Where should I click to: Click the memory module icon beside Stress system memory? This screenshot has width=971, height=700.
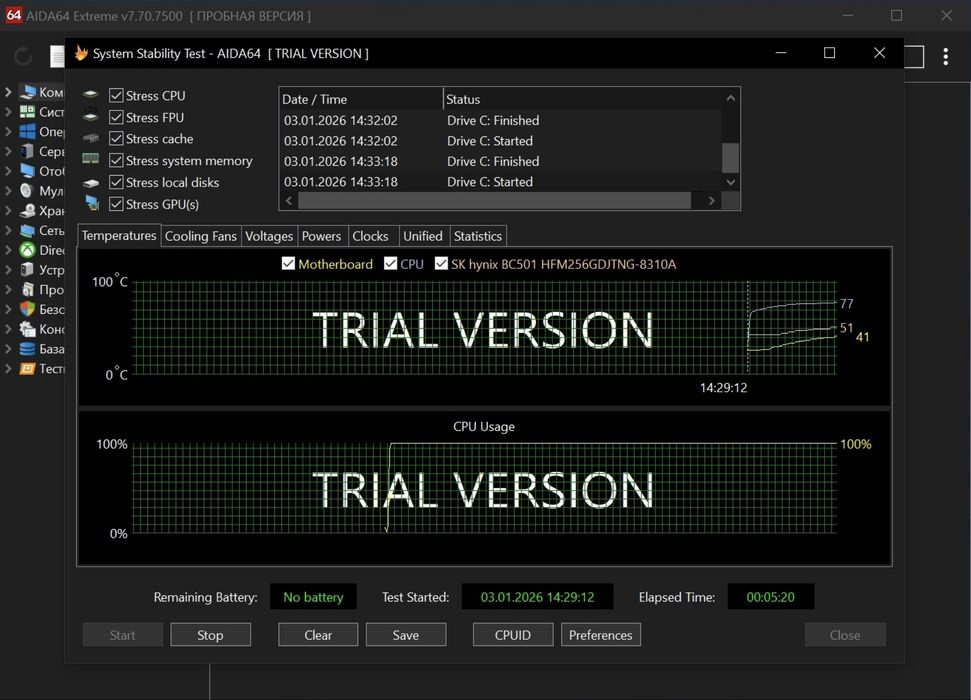pos(90,159)
